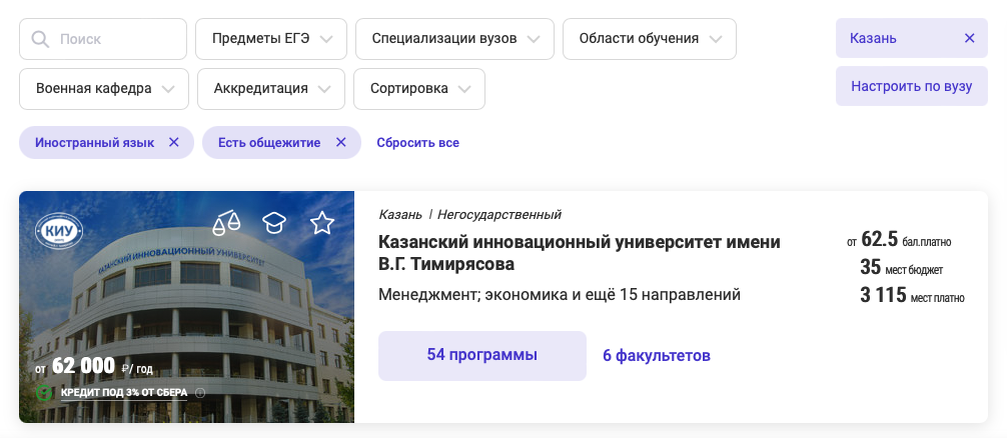Click the КИУ university logo

pyautogui.click(x=58, y=231)
